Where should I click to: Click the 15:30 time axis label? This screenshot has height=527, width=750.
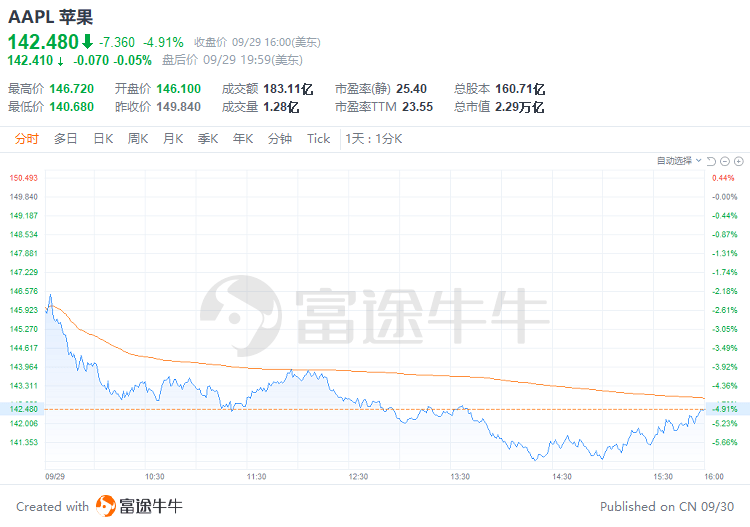click(x=663, y=477)
